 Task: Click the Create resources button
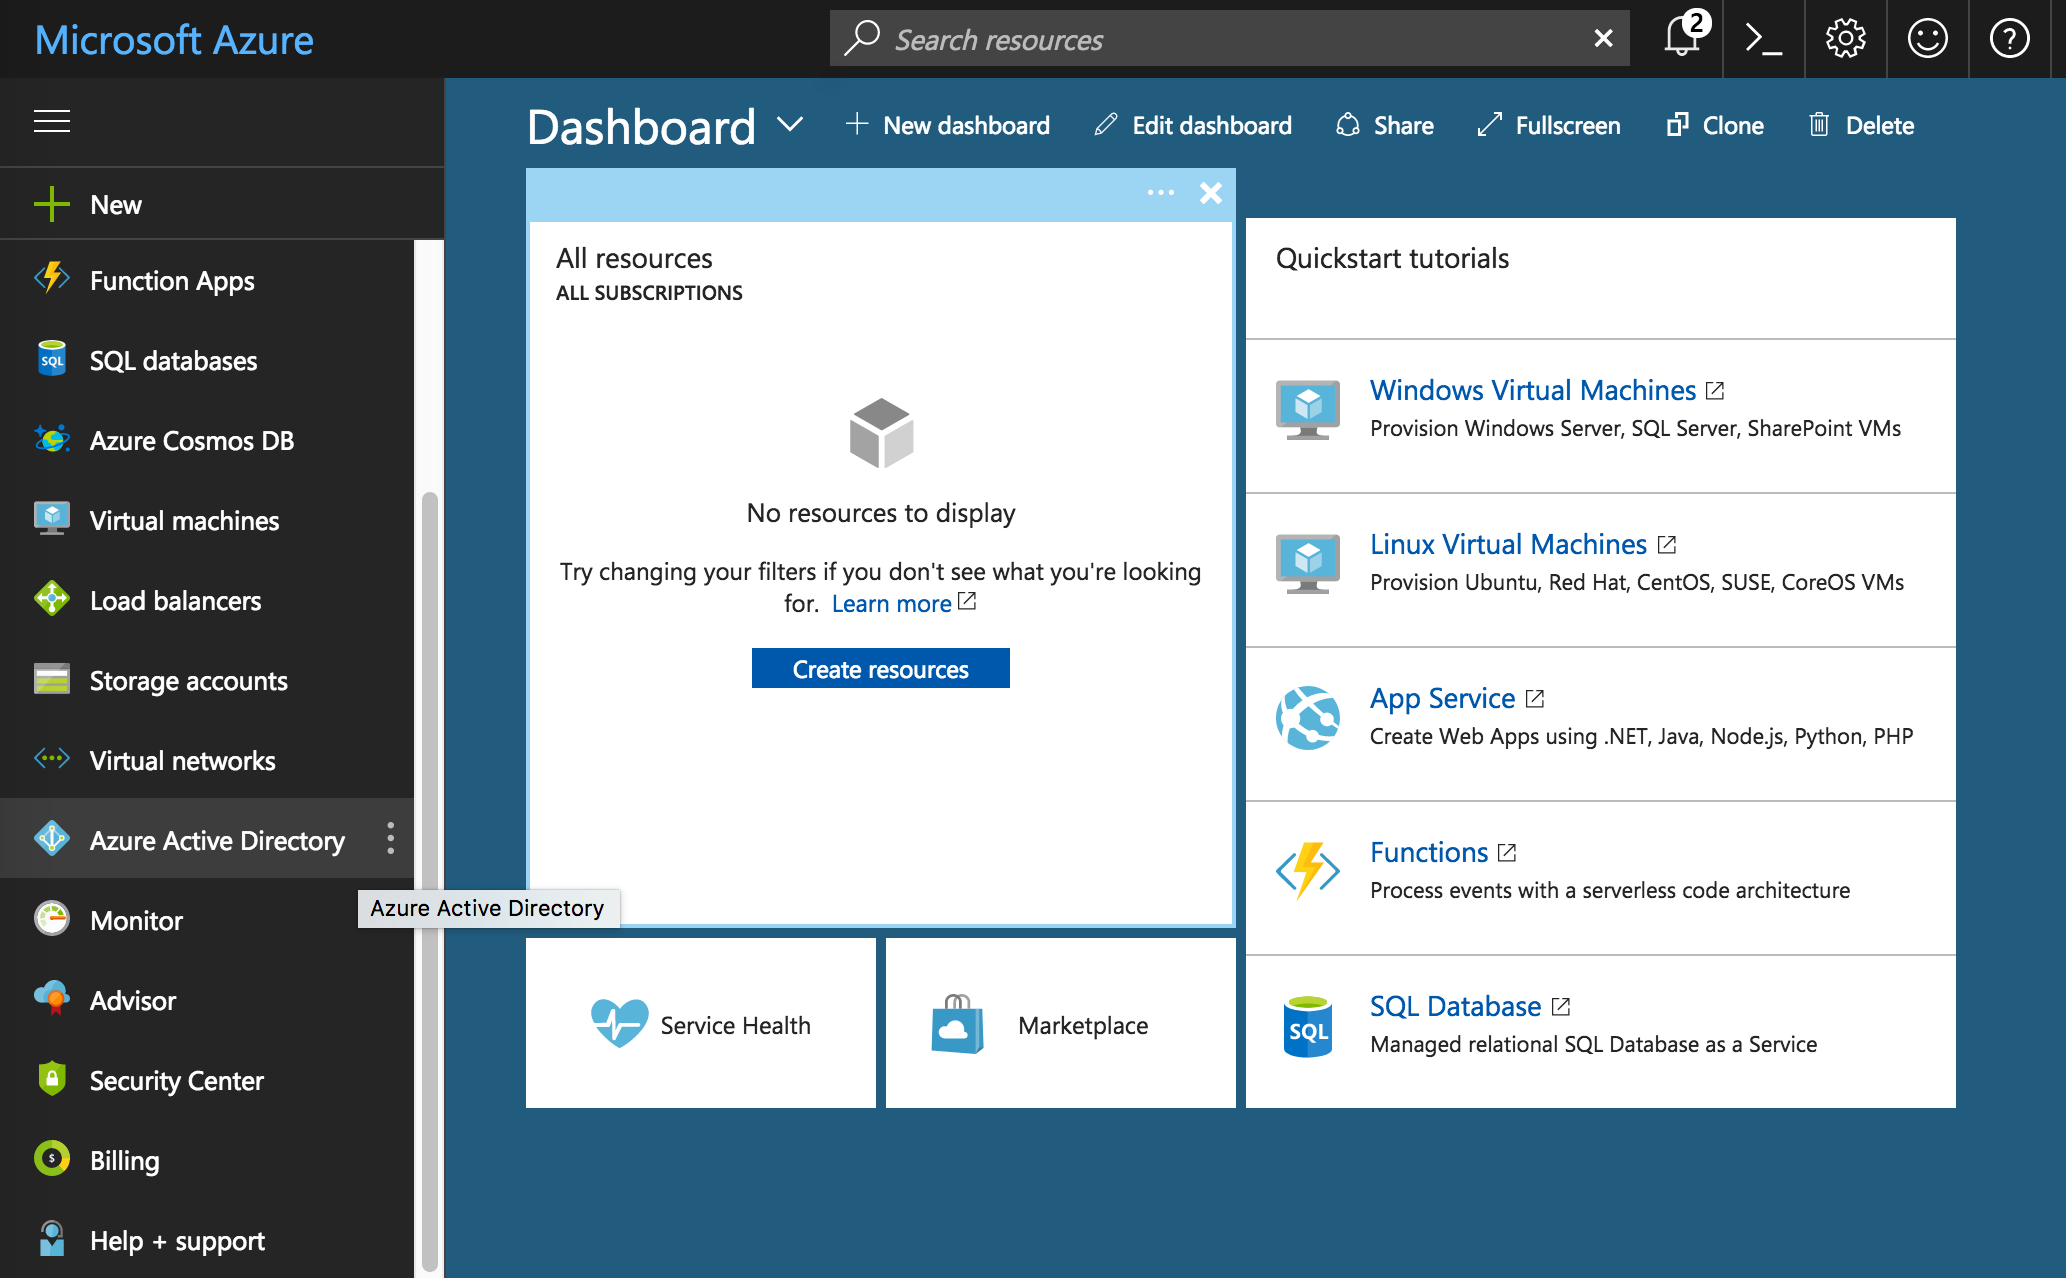tap(880, 669)
